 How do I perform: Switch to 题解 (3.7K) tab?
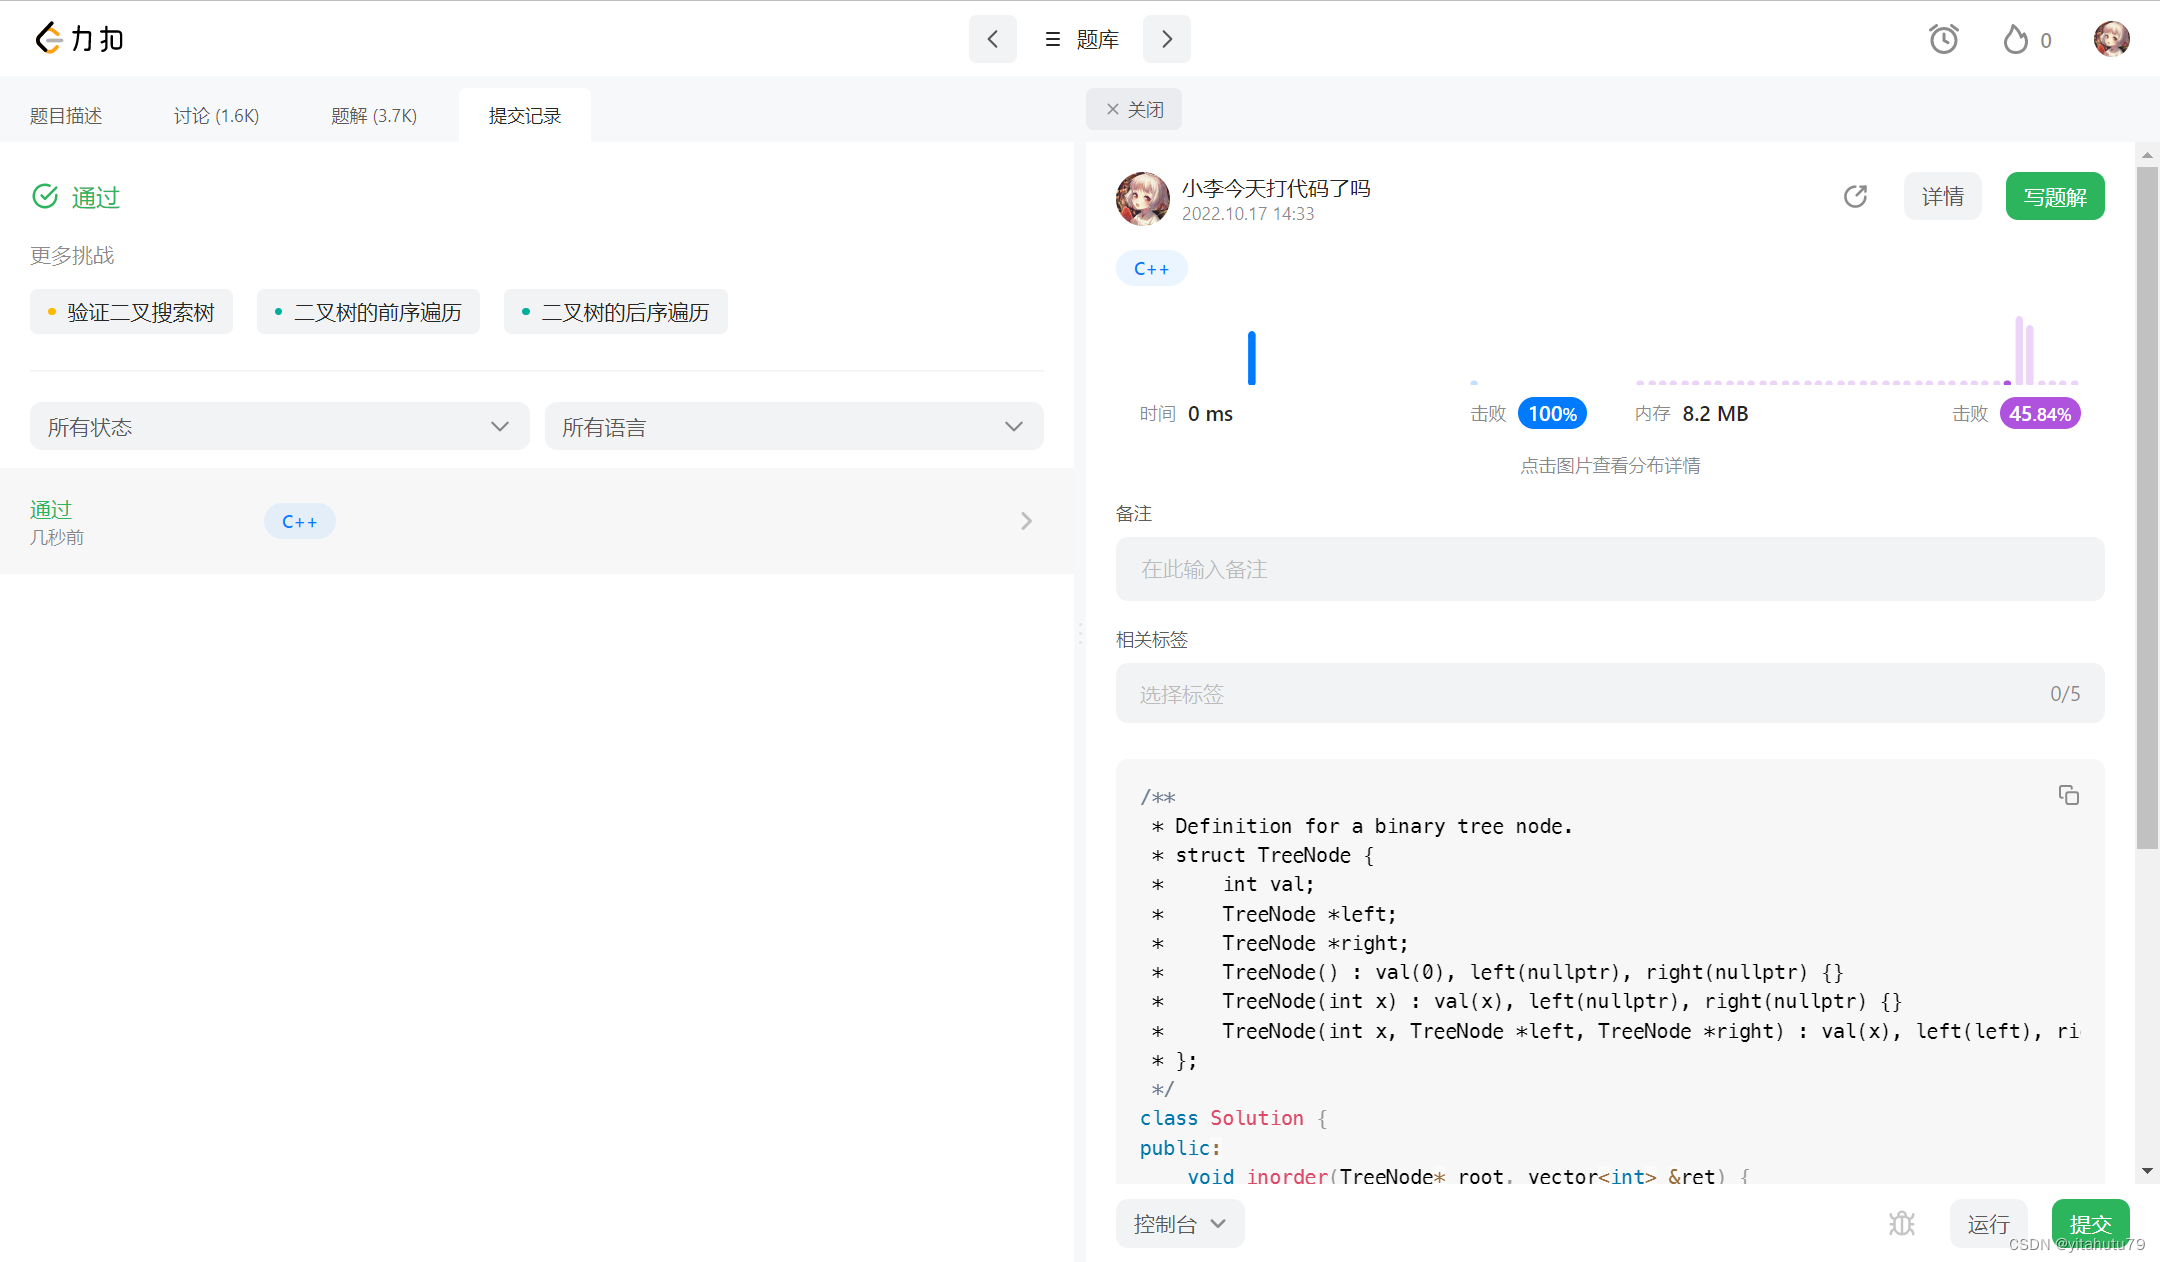pos(374,116)
